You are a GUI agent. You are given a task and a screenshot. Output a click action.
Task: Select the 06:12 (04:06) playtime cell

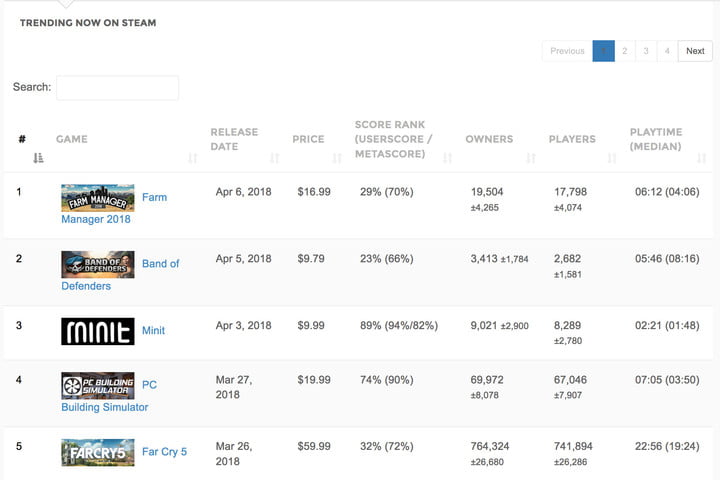(x=667, y=192)
